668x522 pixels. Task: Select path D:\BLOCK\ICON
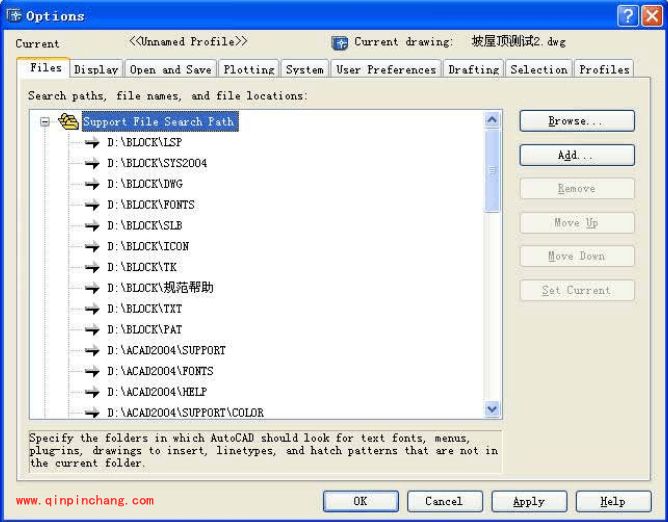pos(148,246)
